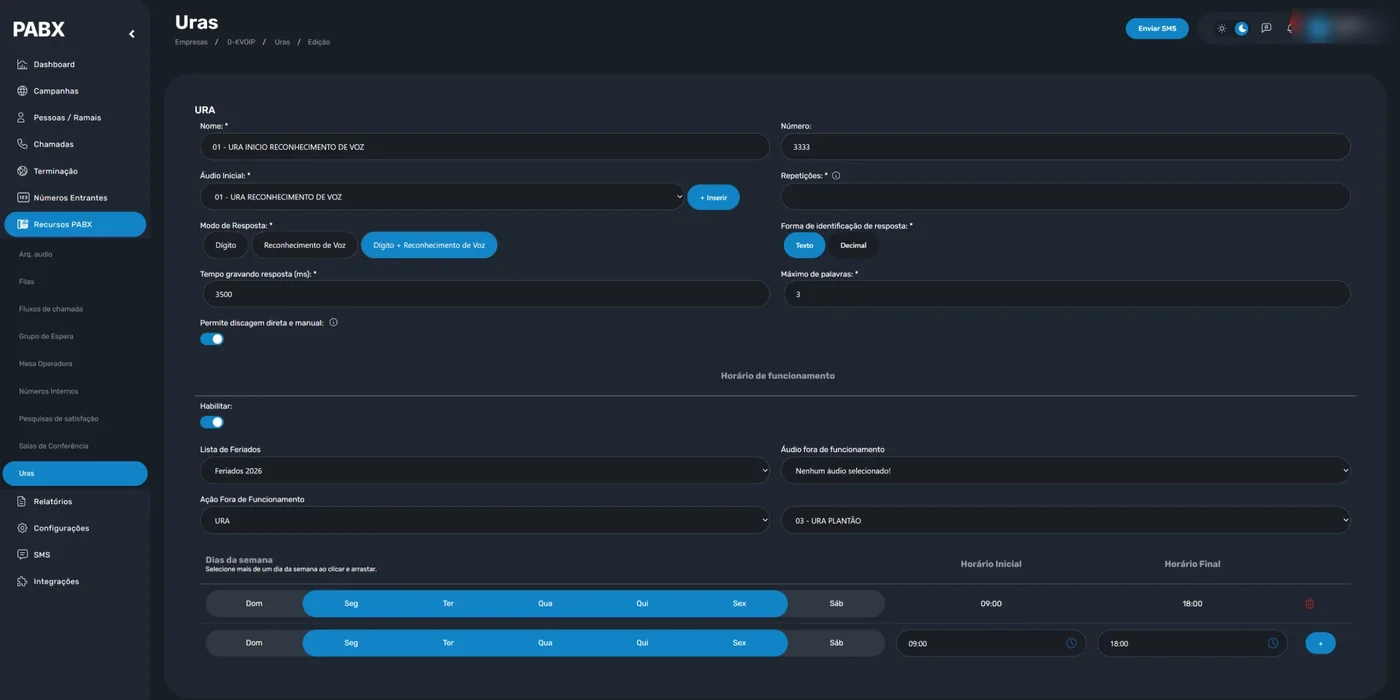Screen dimensions: 1400x700
Task: Open the 03 - URA PLANTÃO dropdown
Action: (1066, 520)
